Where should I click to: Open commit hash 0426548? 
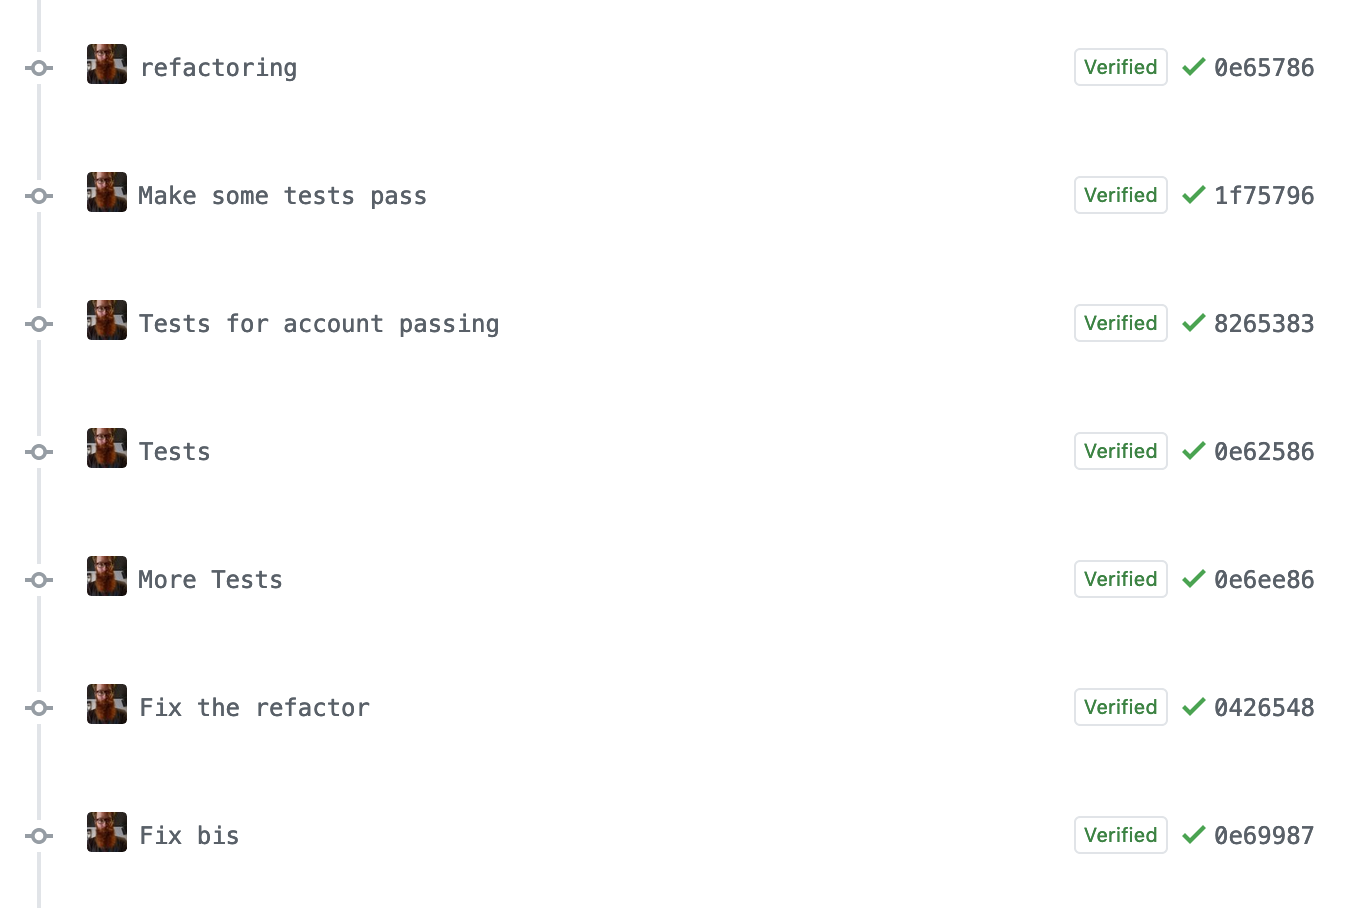coord(1264,707)
